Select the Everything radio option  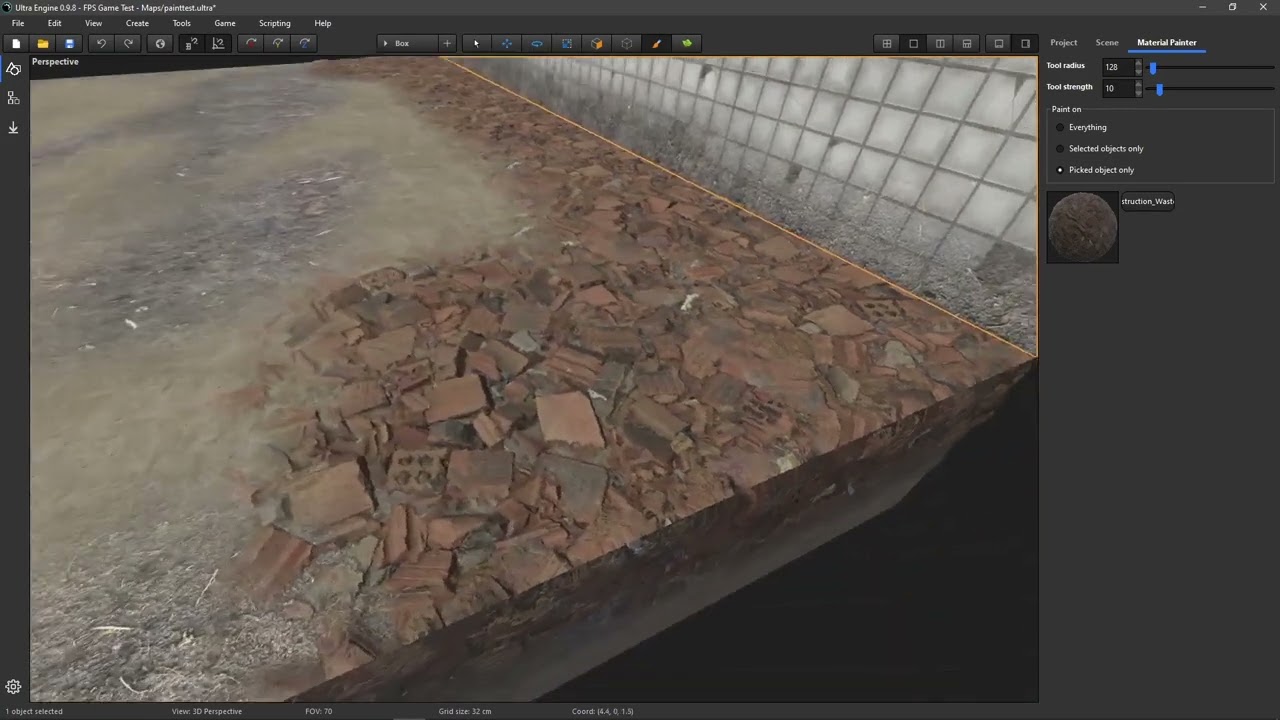1081,127
